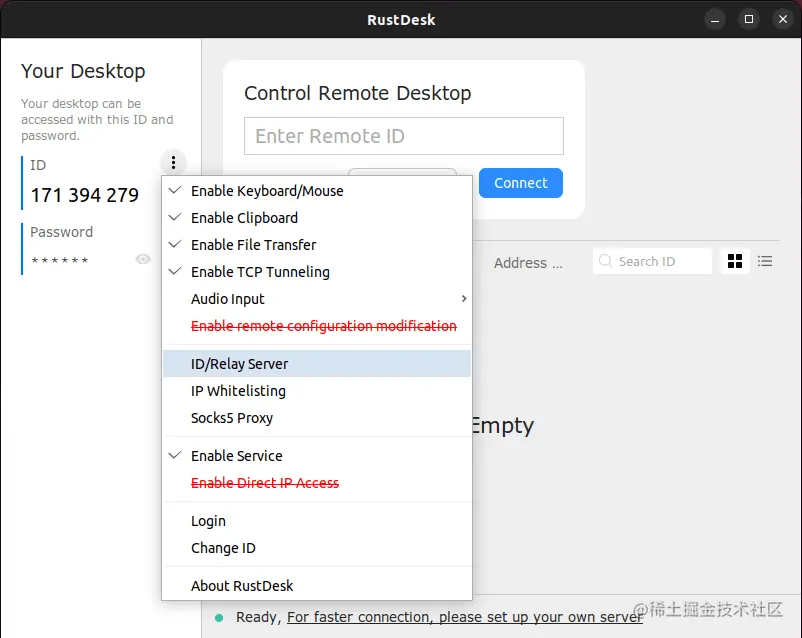Click the set up your own server link

pyautogui.click(x=464, y=617)
